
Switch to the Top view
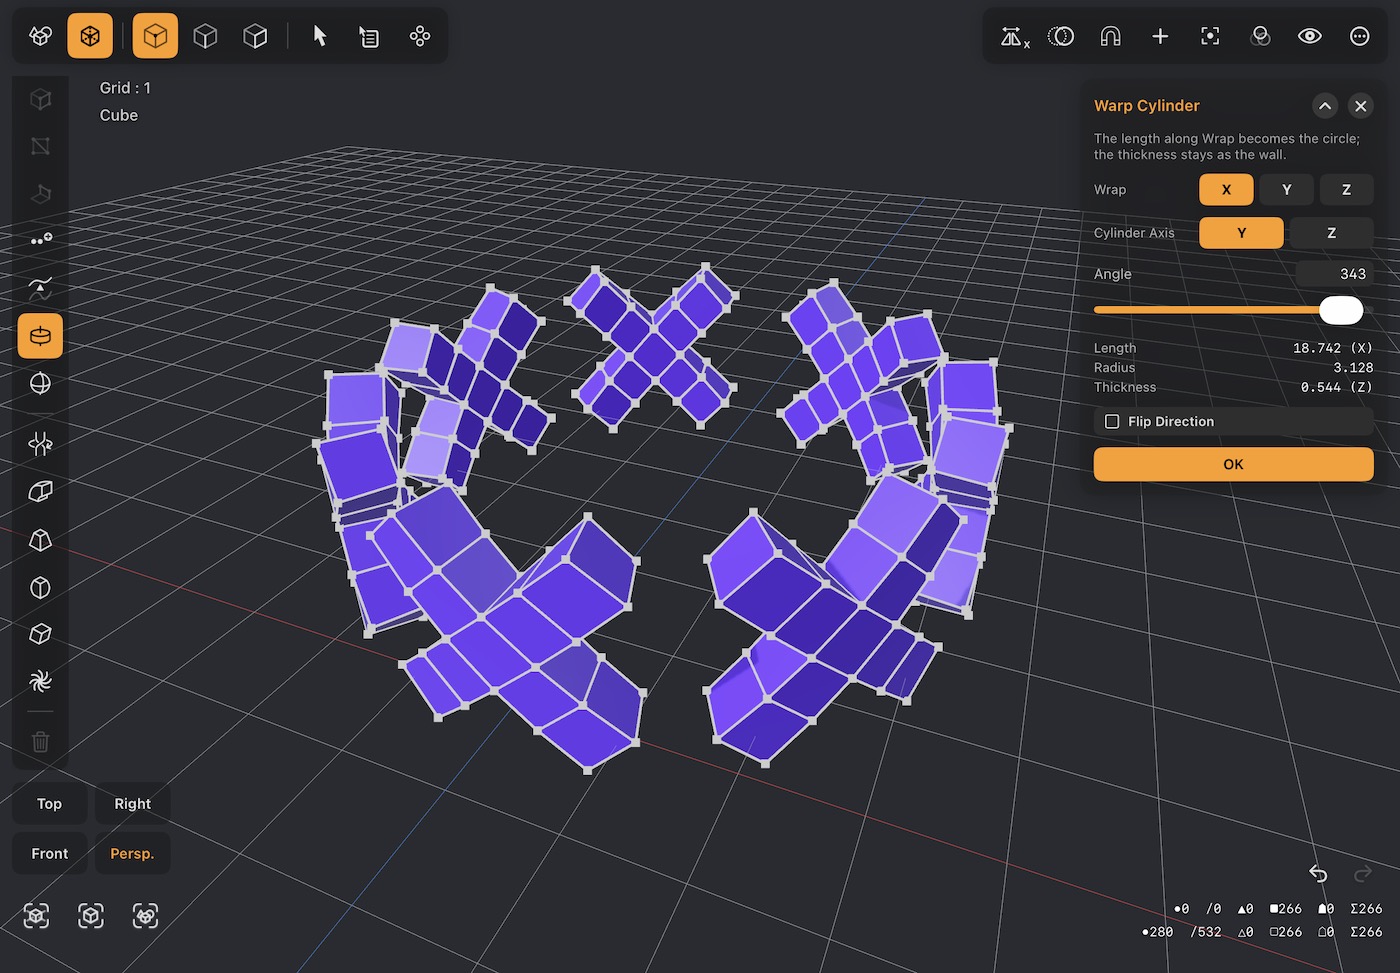coord(50,804)
